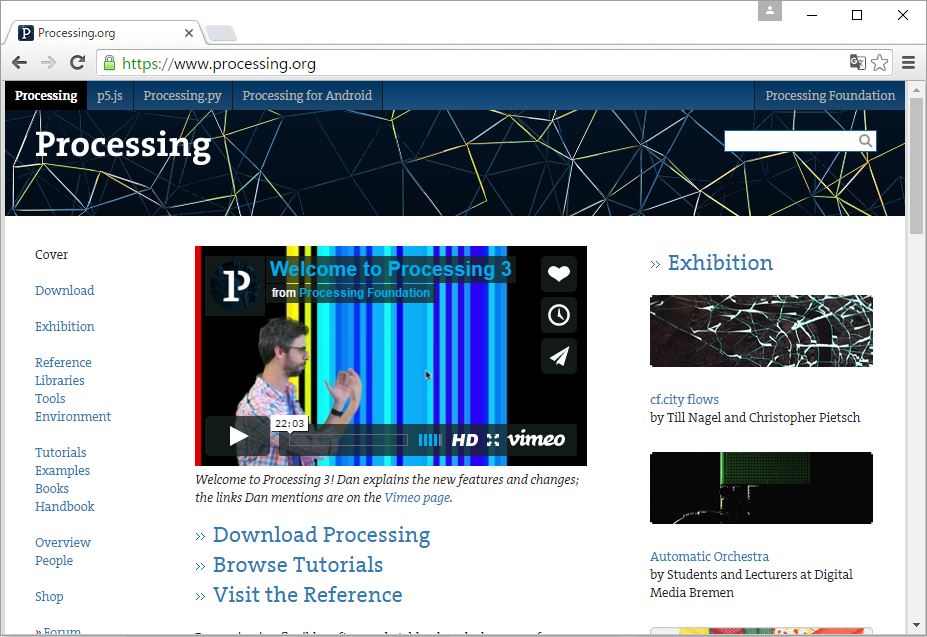Bookmark this page with the star icon
Screen dimensions: 927x637
(880, 62)
